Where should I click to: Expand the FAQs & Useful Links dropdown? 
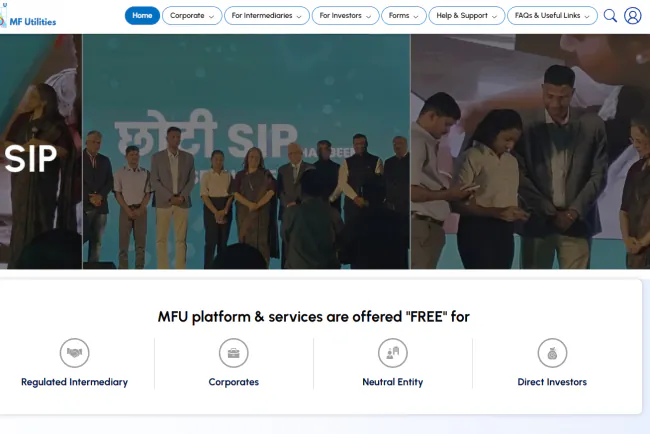[553, 16]
